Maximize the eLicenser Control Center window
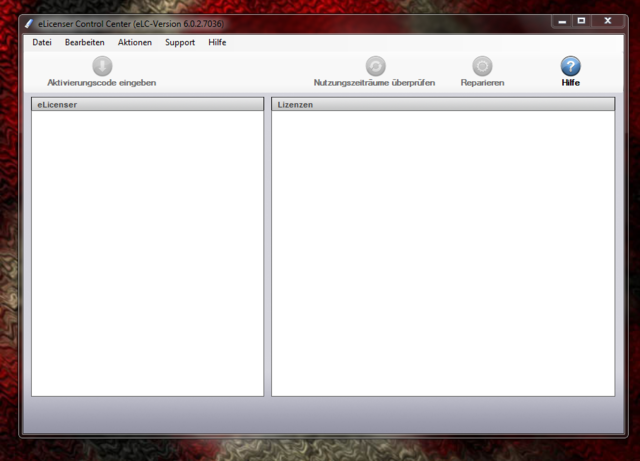The image size is (640, 461). coord(581,21)
